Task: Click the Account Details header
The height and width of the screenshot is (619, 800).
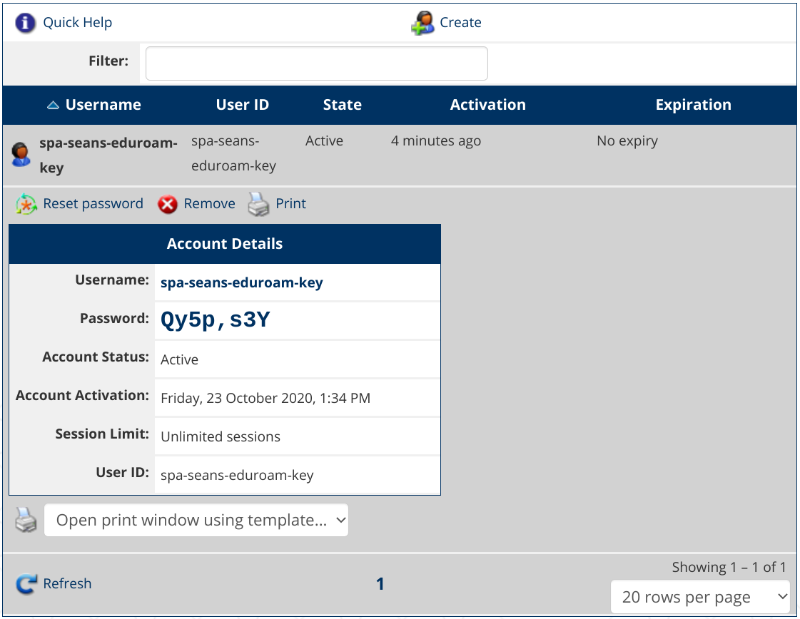Action: click(224, 244)
